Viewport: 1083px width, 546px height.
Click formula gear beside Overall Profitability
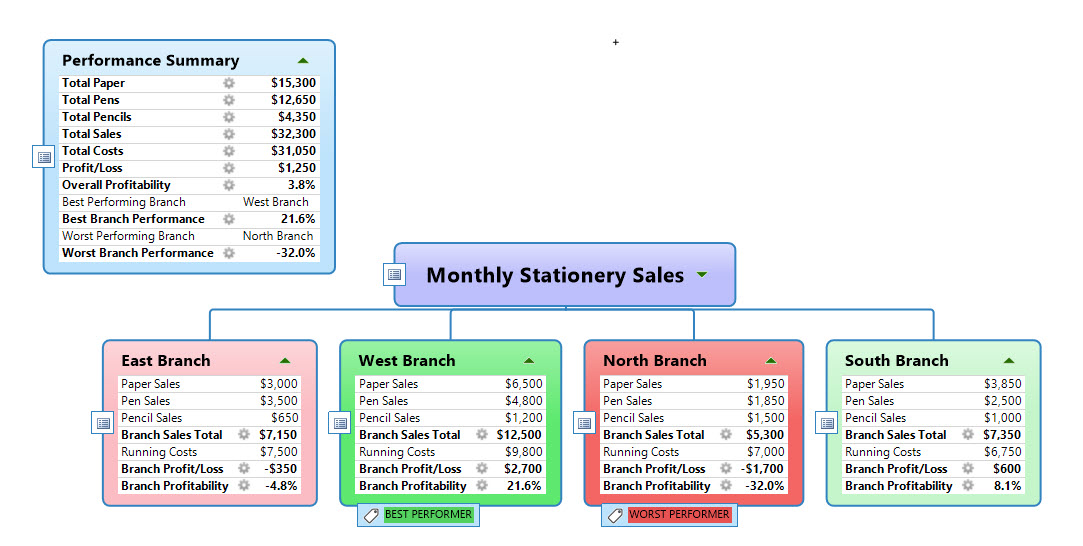pyautogui.click(x=229, y=185)
